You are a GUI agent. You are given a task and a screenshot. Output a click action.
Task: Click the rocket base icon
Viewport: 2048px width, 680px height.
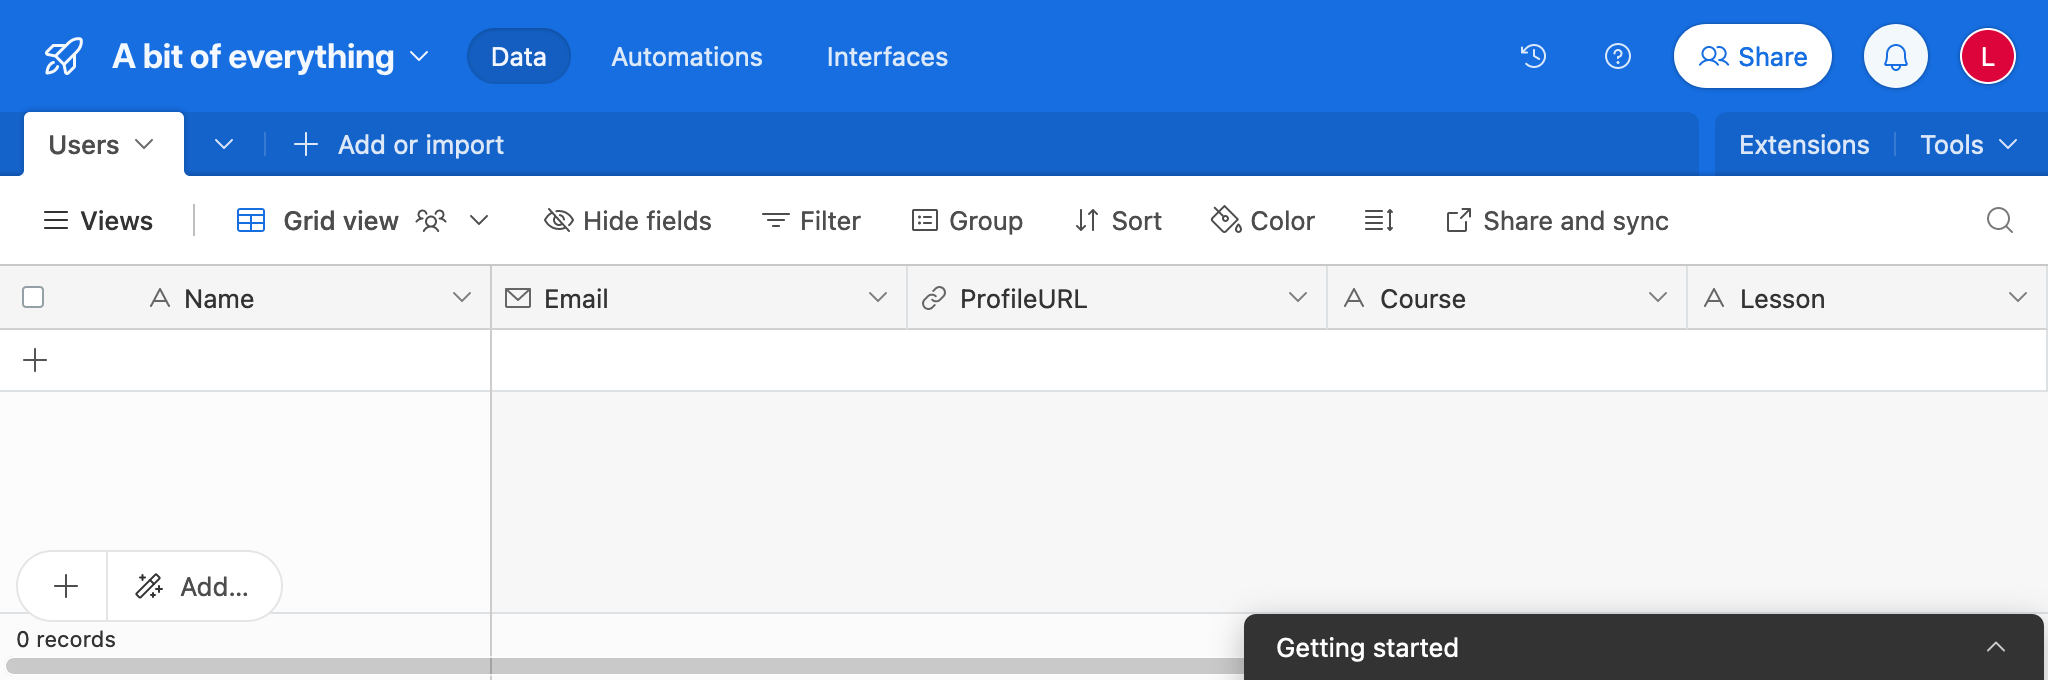click(64, 57)
